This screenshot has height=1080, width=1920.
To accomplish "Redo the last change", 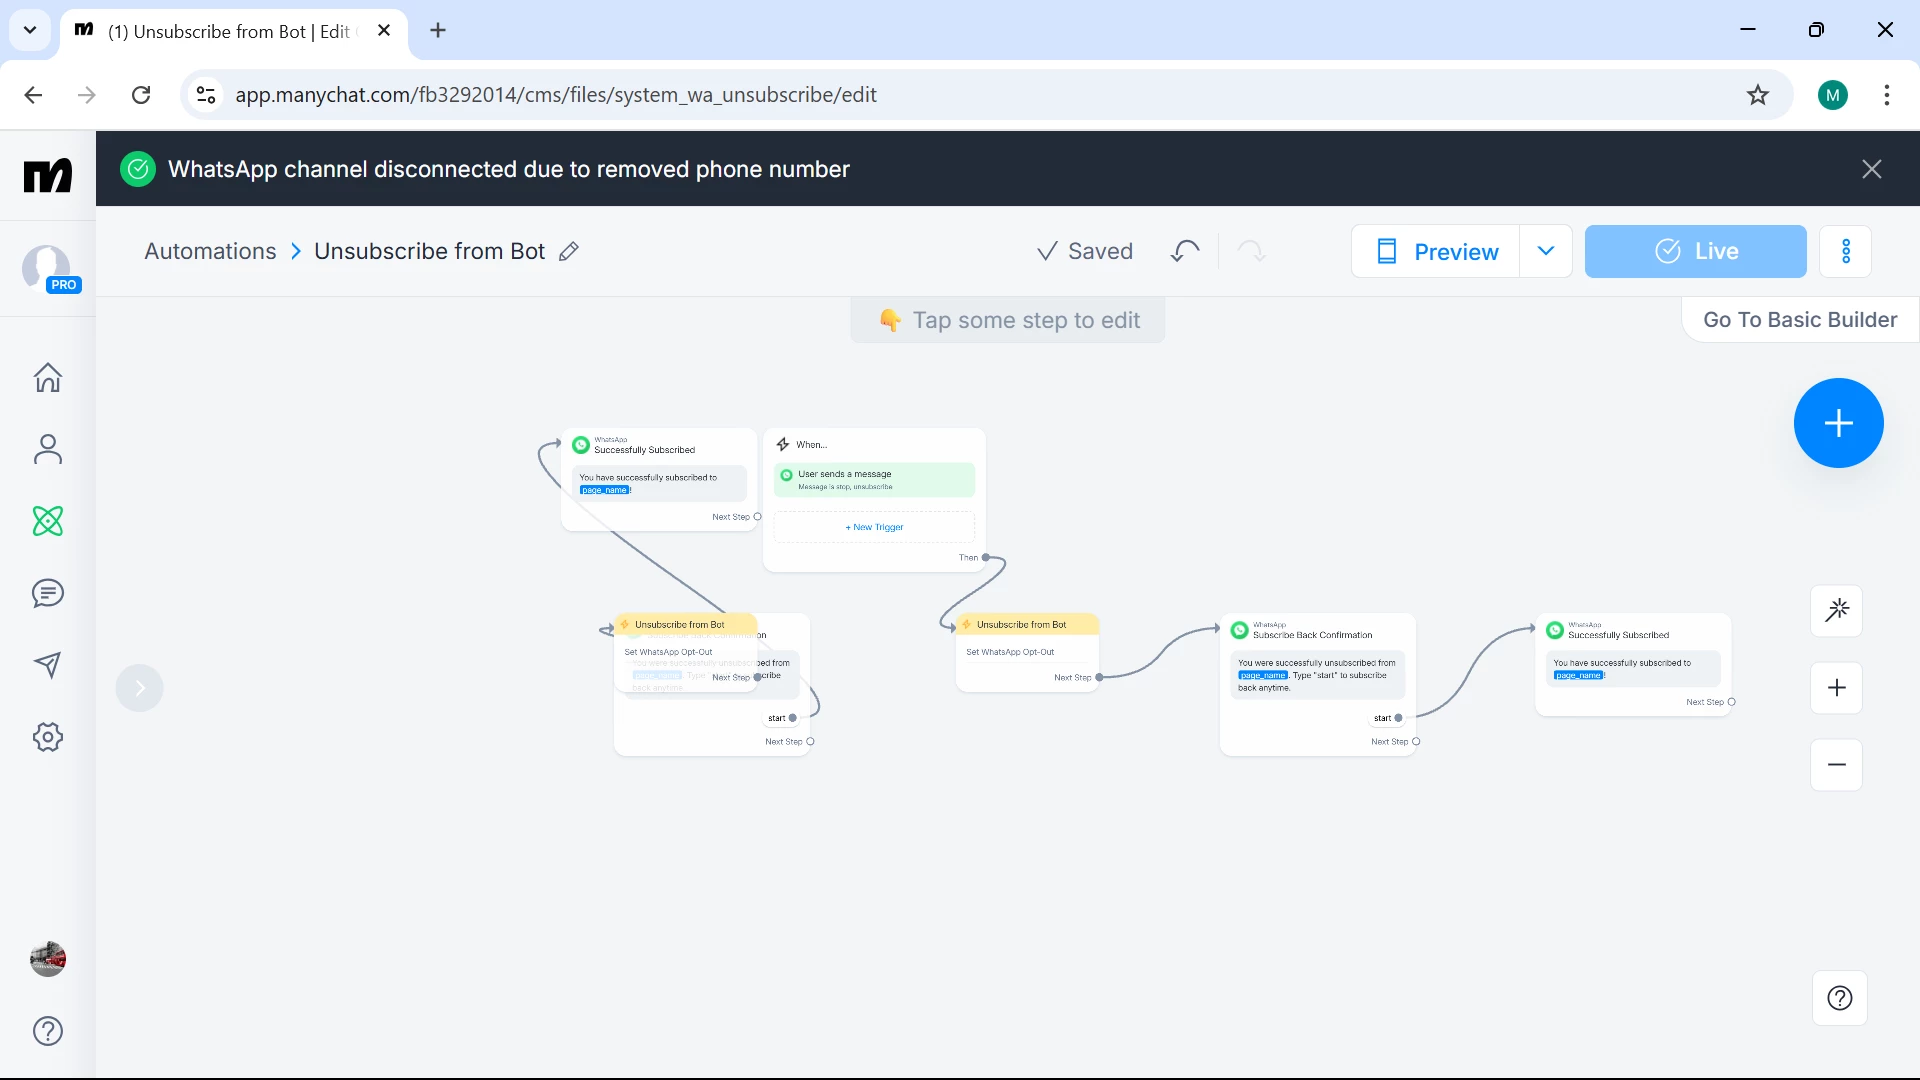I will (1252, 251).
